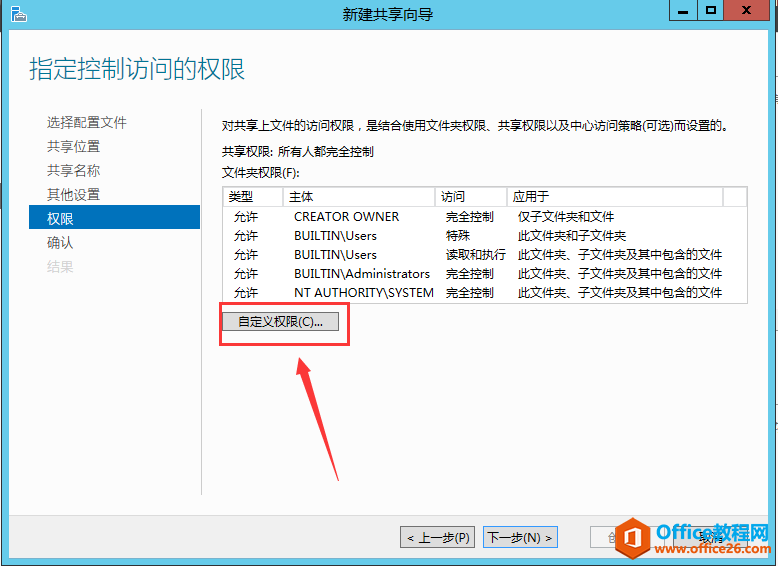Select 共享位置 step in sidebar
The image size is (778, 566).
coord(73,146)
